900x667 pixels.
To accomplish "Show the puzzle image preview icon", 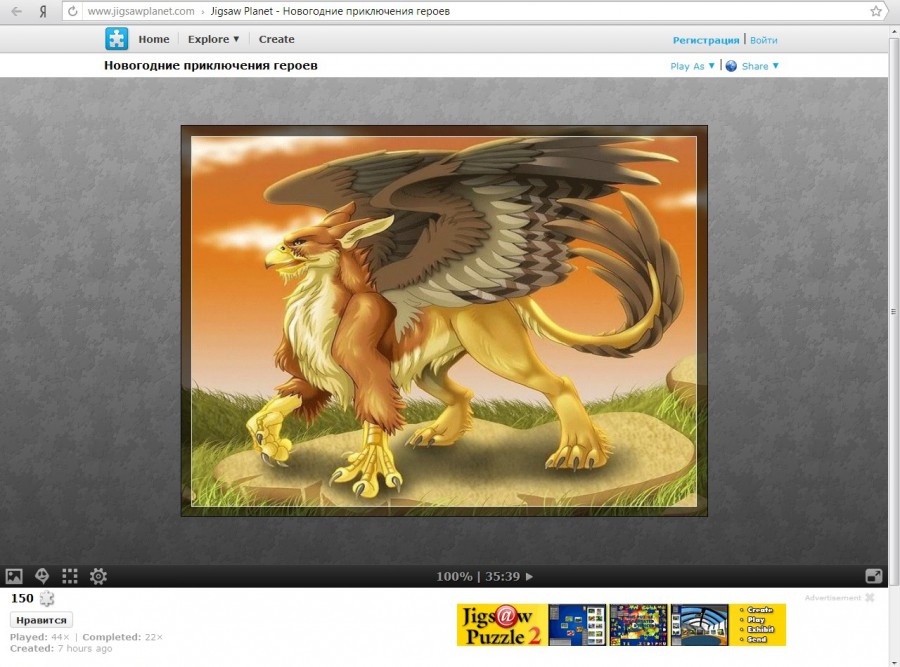I will [x=14, y=576].
